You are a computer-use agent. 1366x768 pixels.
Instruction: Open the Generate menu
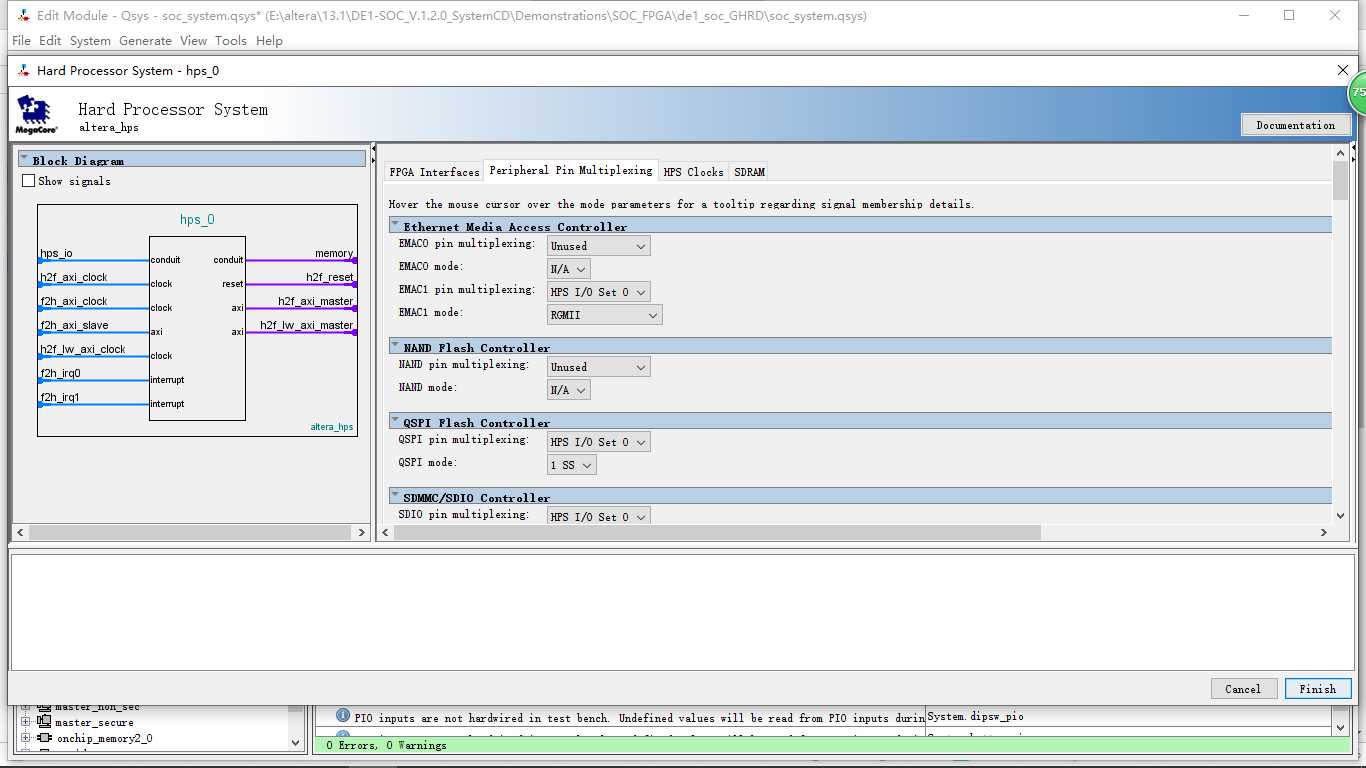coord(145,41)
